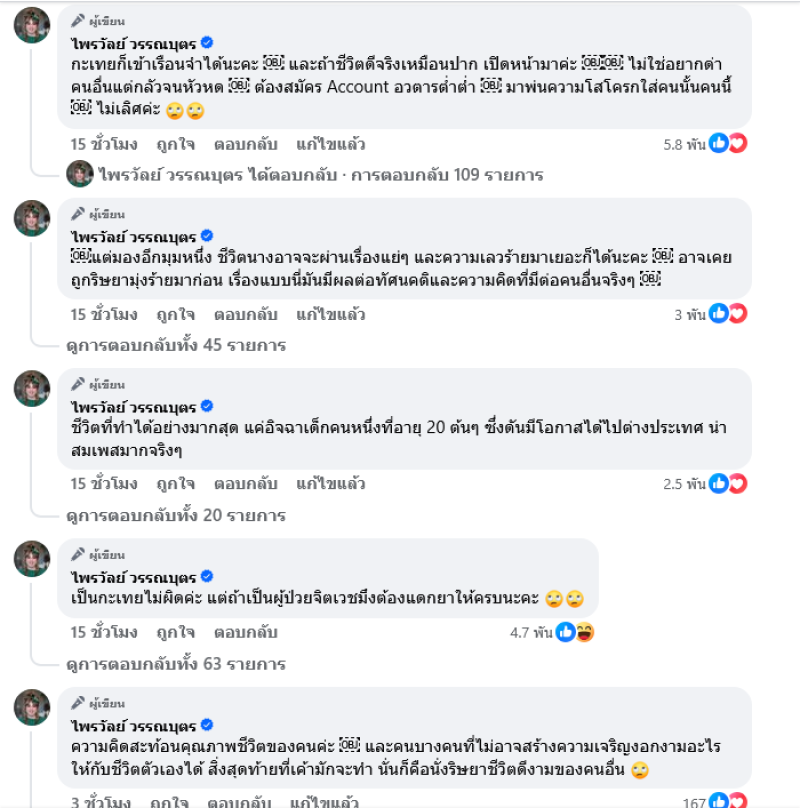The image size is (800, 808).
Task: Click reaction icons next to the 3 พัน count
Action: (x=727, y=314)
